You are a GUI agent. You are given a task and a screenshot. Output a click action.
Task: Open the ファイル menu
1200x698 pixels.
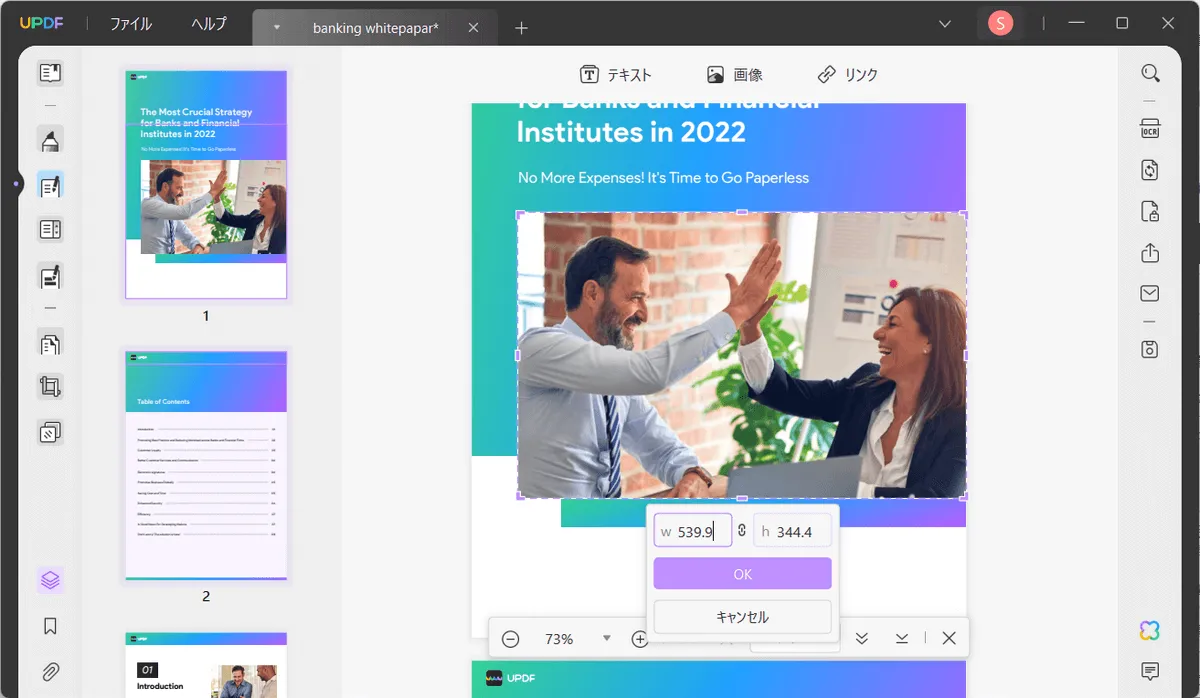pyautogui.click(x=131, y=23)
